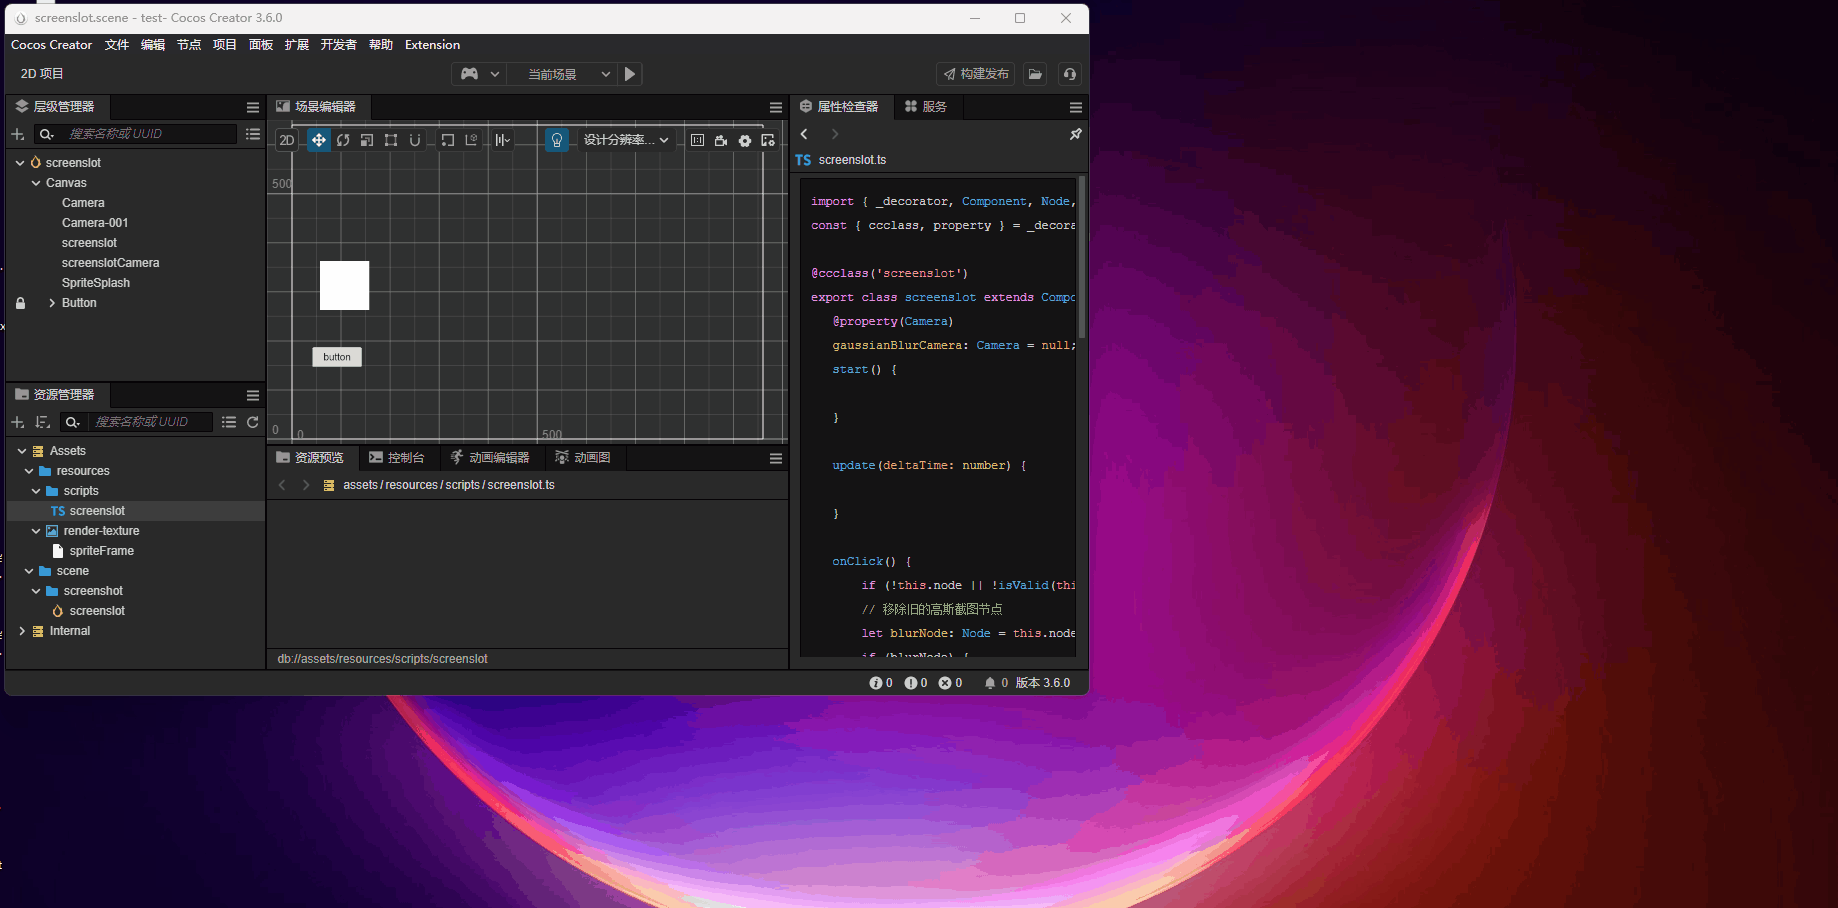
Task: Click the play preview button
Action: tap(630, 74)
